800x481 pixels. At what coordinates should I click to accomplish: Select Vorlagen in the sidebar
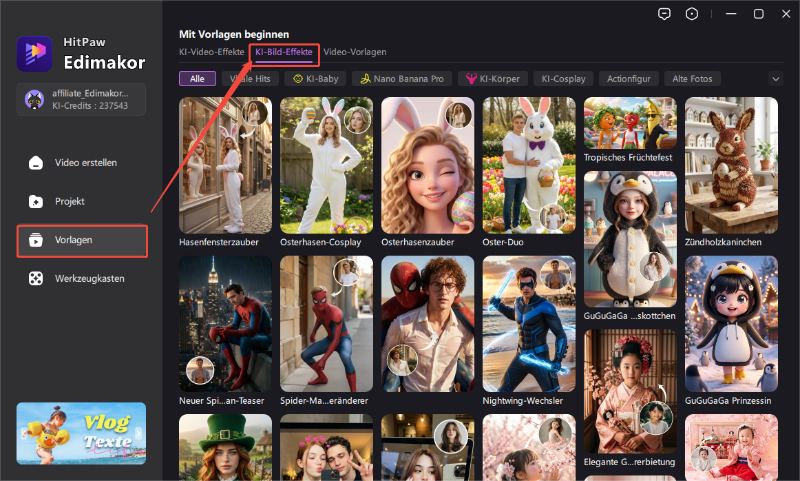(x=82, y=241)
